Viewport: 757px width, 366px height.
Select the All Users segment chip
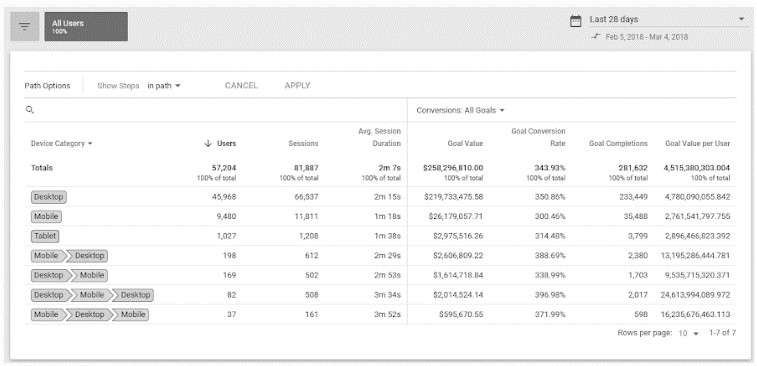pyautogui.click(x=86, y=27)
